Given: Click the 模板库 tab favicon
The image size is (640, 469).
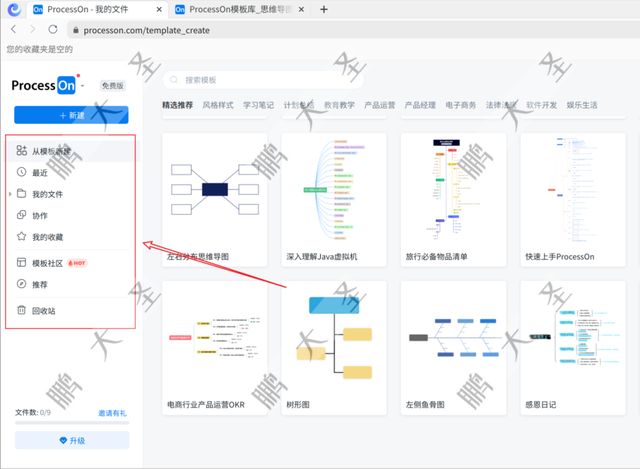Looking at the screenshot, I should tap(180, 9).
